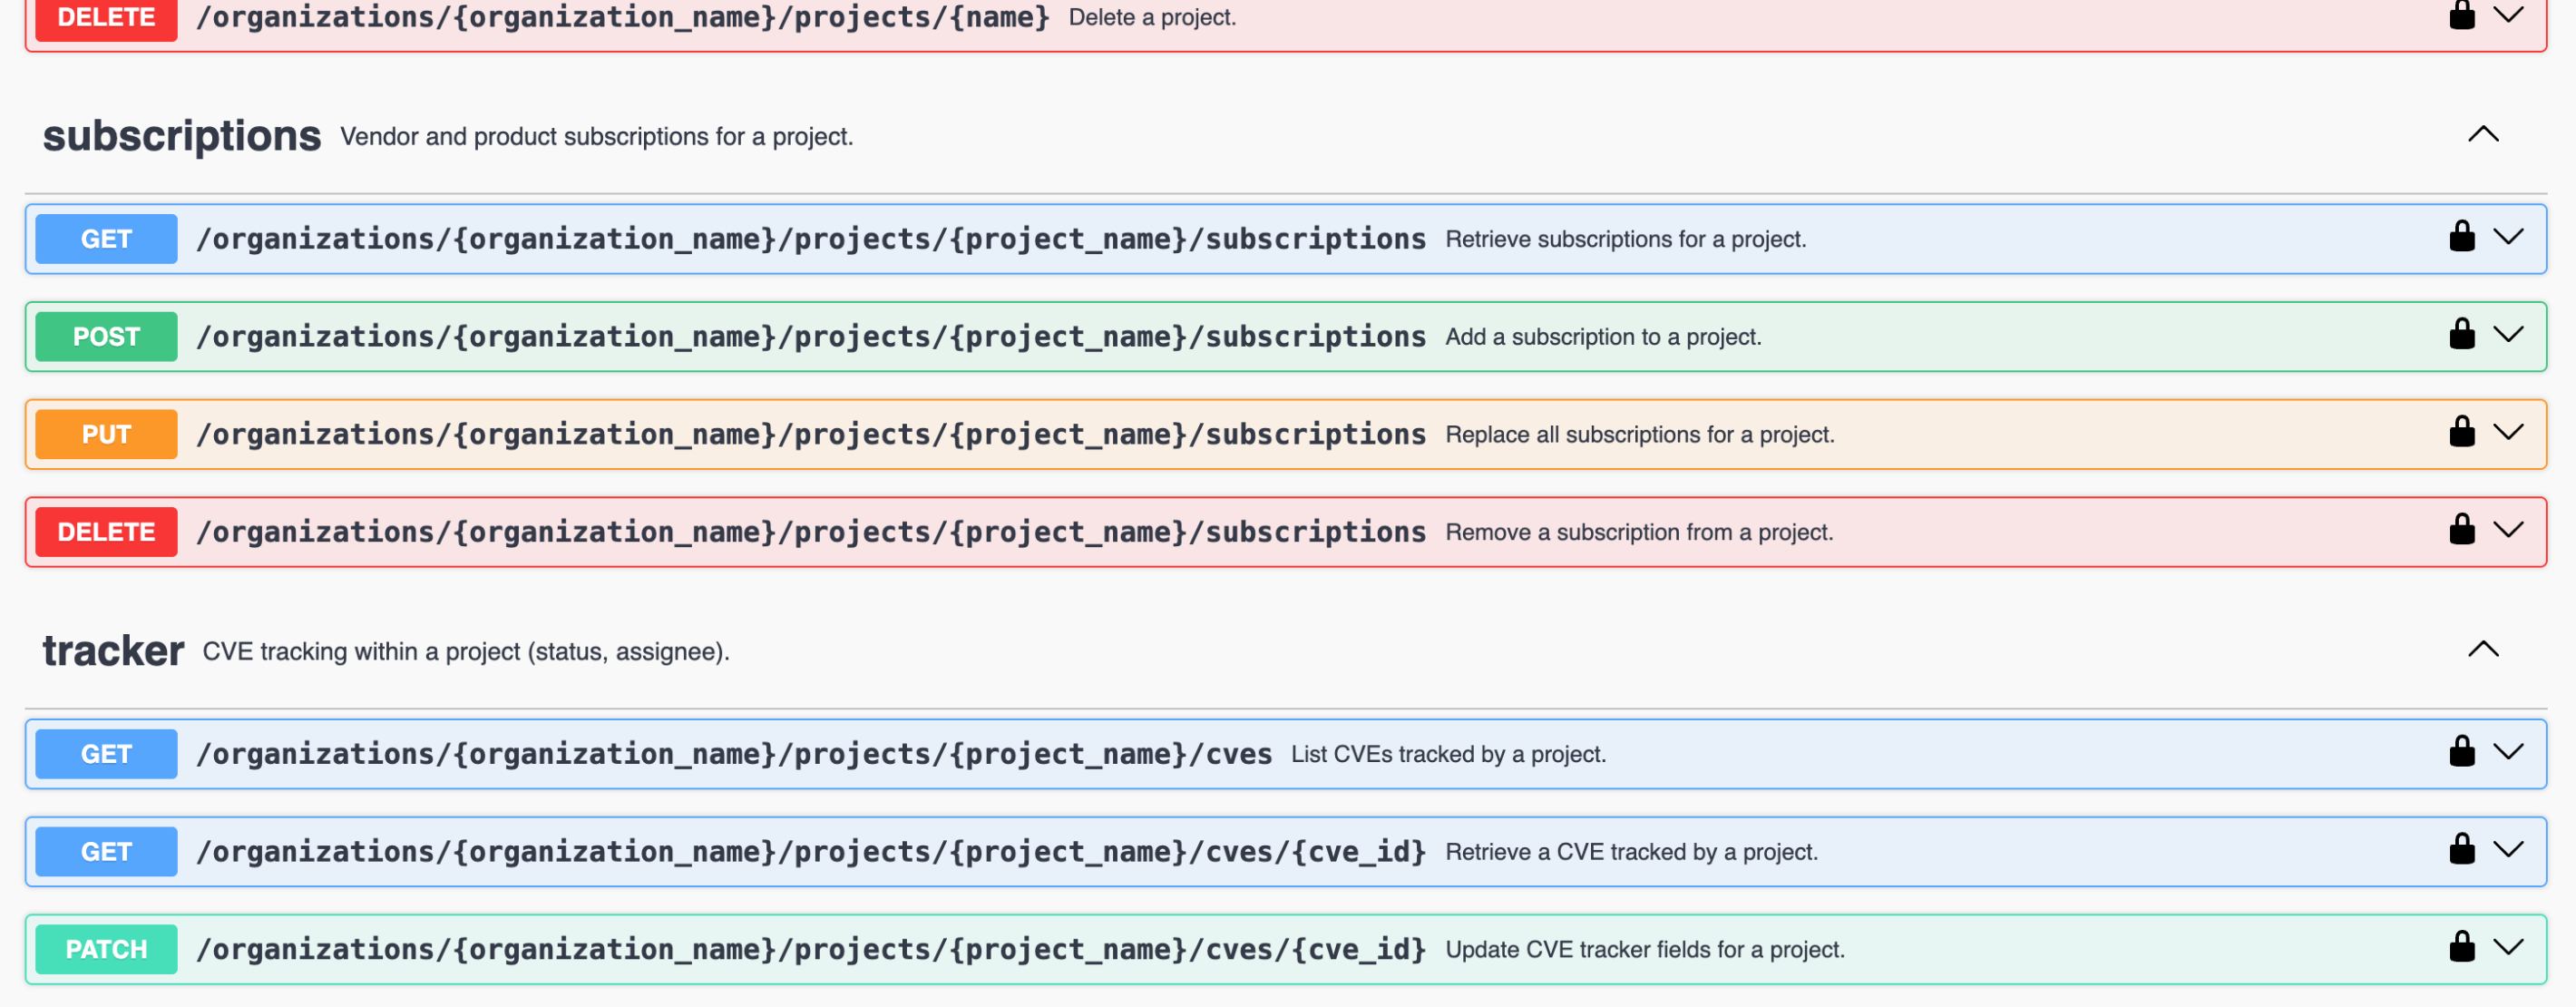Click 'Update CVE tracker fields for a project.' text
The image size is (2576, 1007).
pos(1645,950)
